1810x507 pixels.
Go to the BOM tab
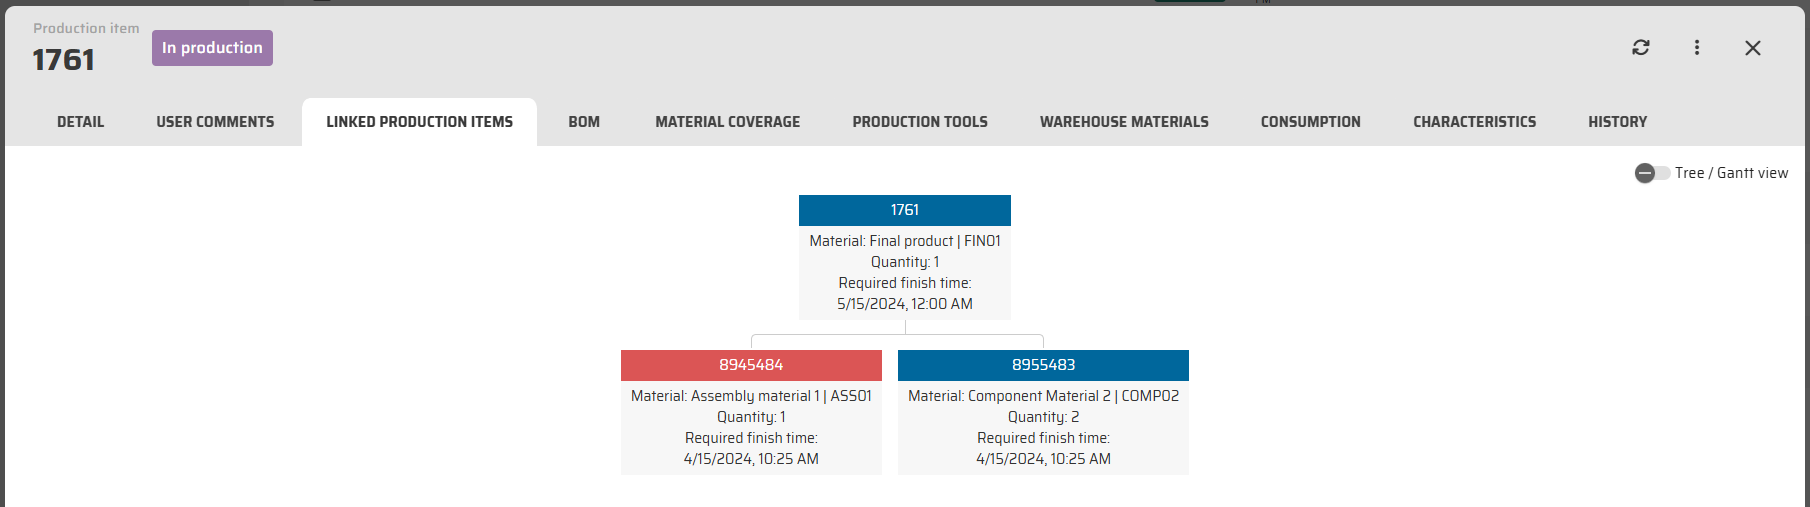(584, 122)
